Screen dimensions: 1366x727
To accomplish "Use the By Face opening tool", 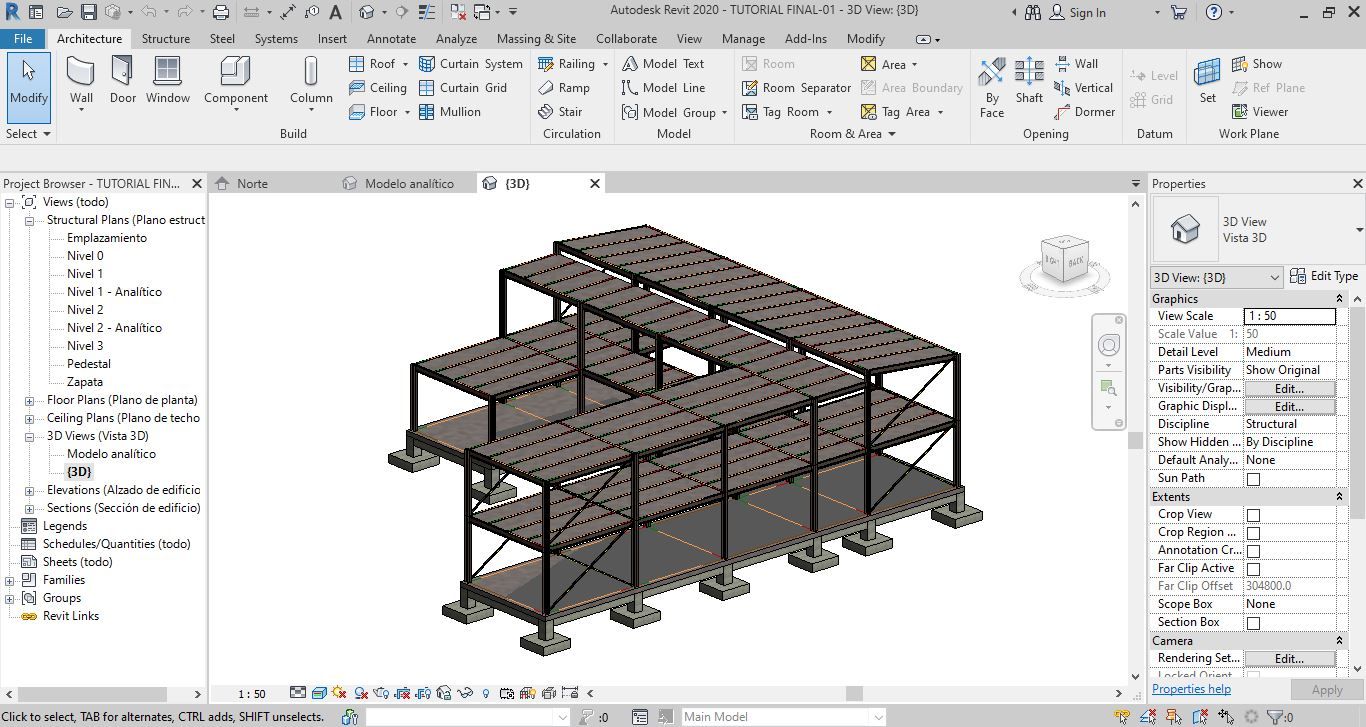I will click(x=992, y=87).
